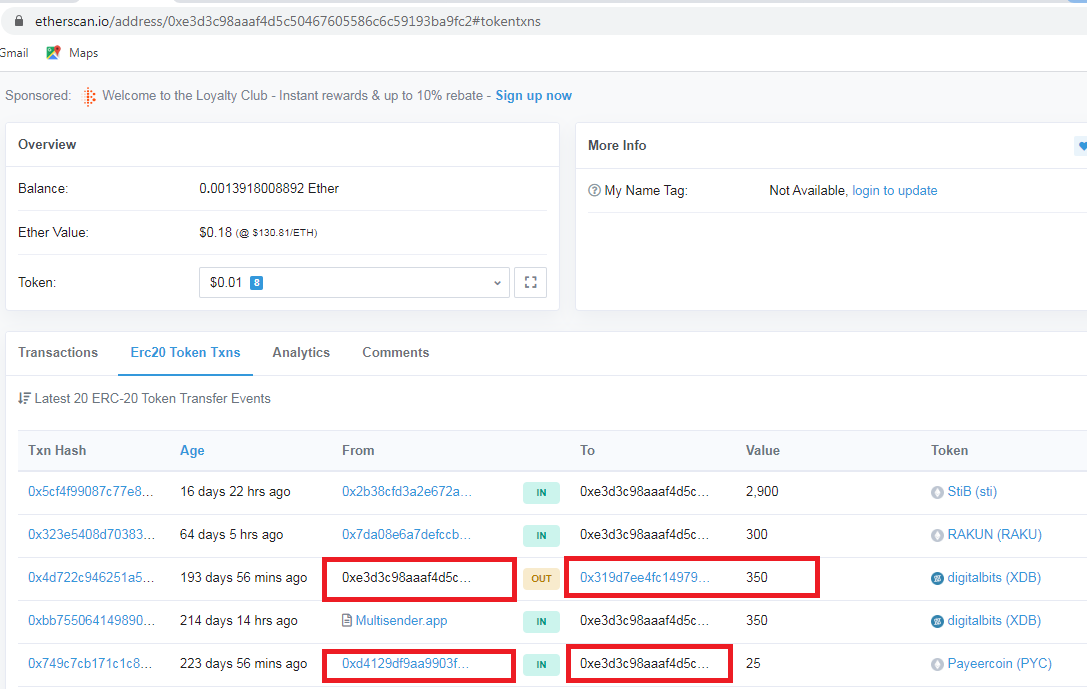Click the question mark beside My Name Tag

pos(594,191)
